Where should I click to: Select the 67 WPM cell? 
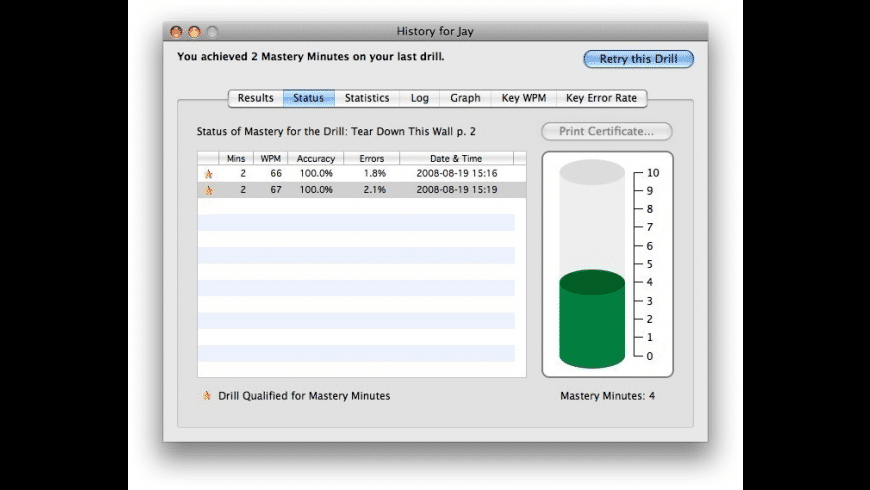point(276,190)
